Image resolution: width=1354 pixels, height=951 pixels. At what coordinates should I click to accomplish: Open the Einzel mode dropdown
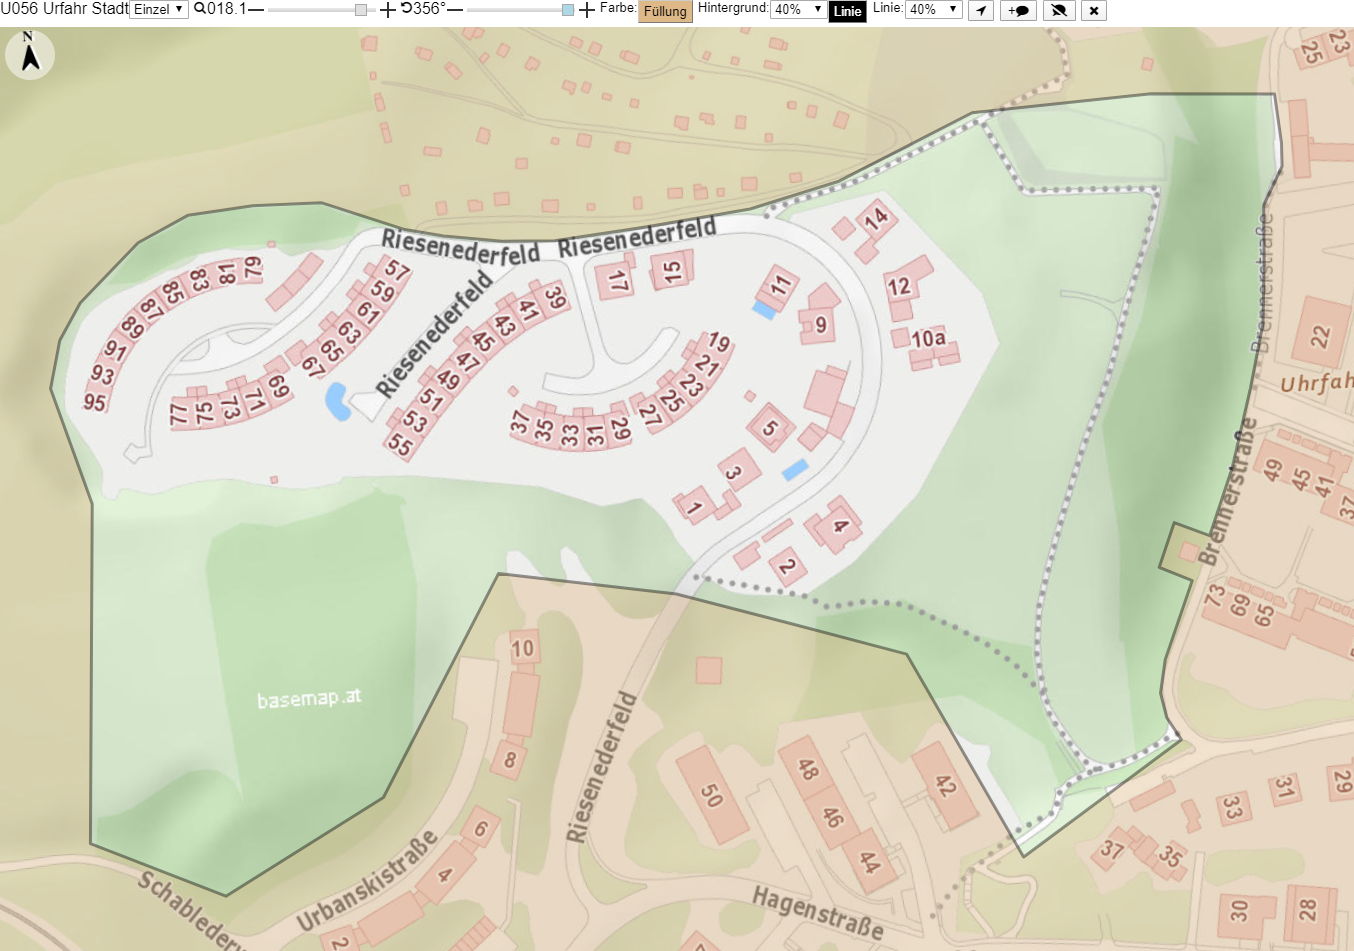(159, 9)
